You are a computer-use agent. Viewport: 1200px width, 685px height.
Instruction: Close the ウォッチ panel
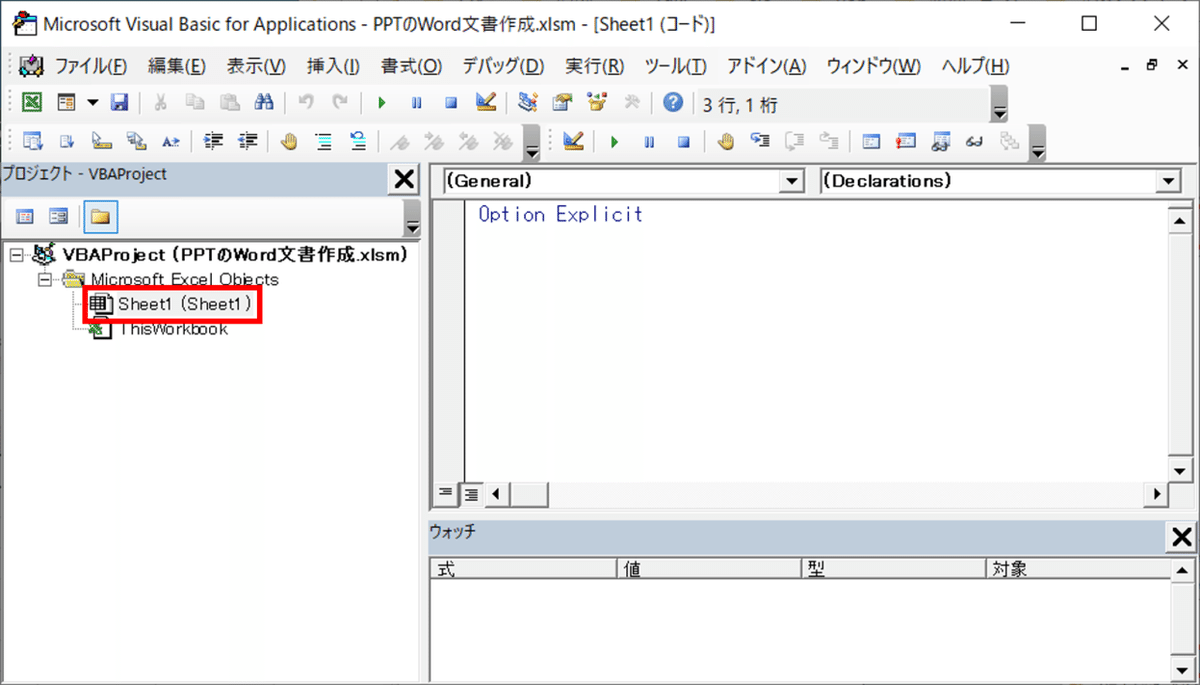click(x=1181, y=537)
